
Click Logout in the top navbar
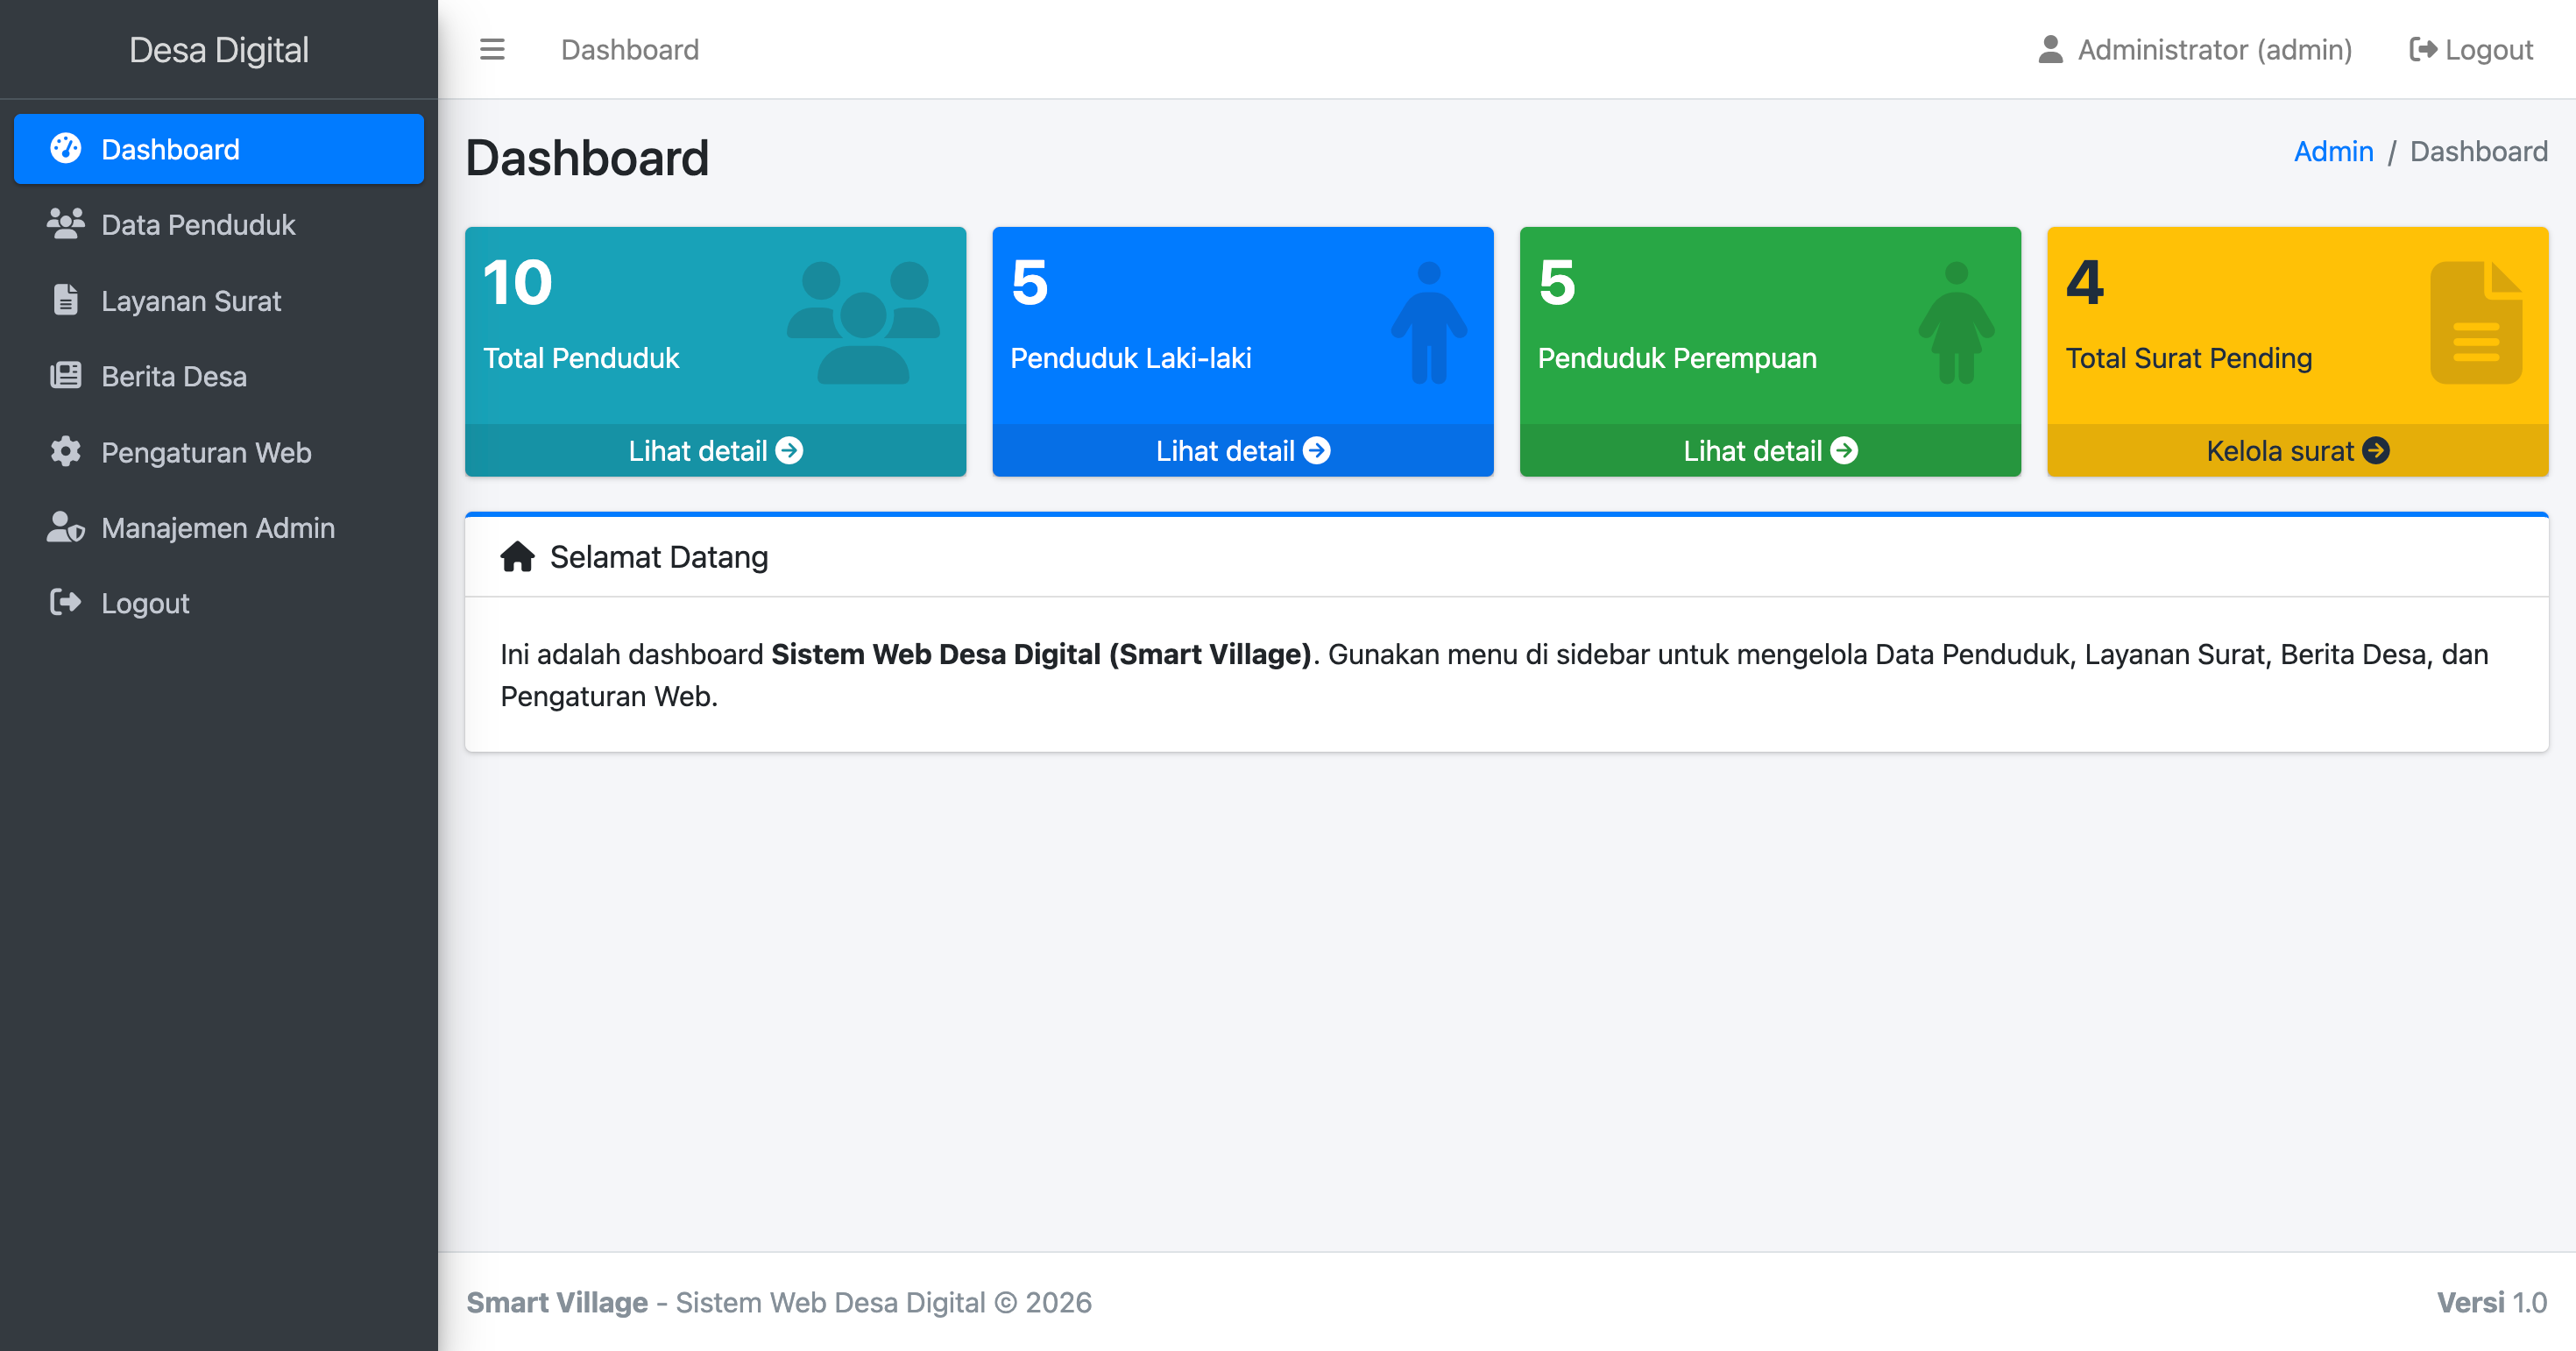coord(2471,49)
